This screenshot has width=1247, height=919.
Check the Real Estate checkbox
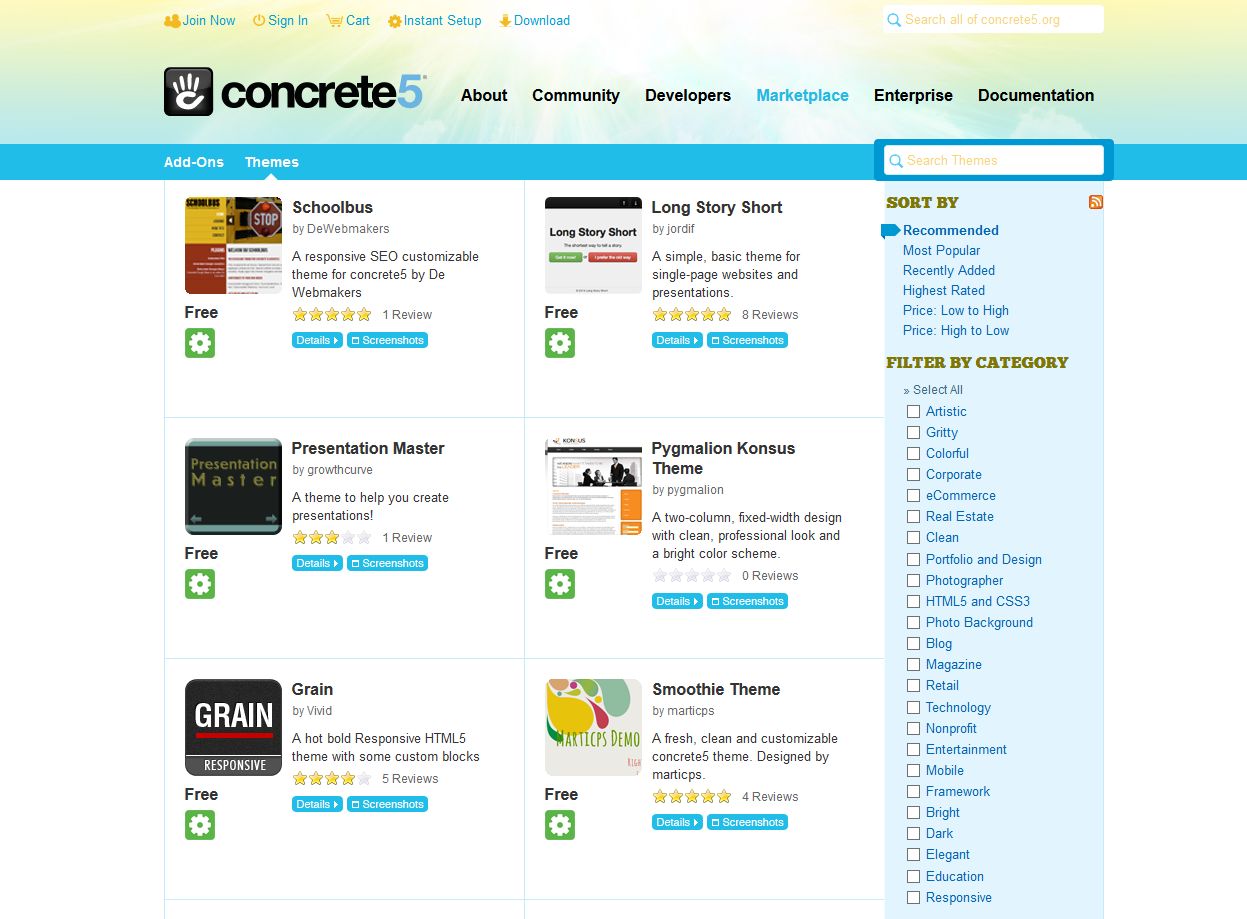tap(913, 517)
